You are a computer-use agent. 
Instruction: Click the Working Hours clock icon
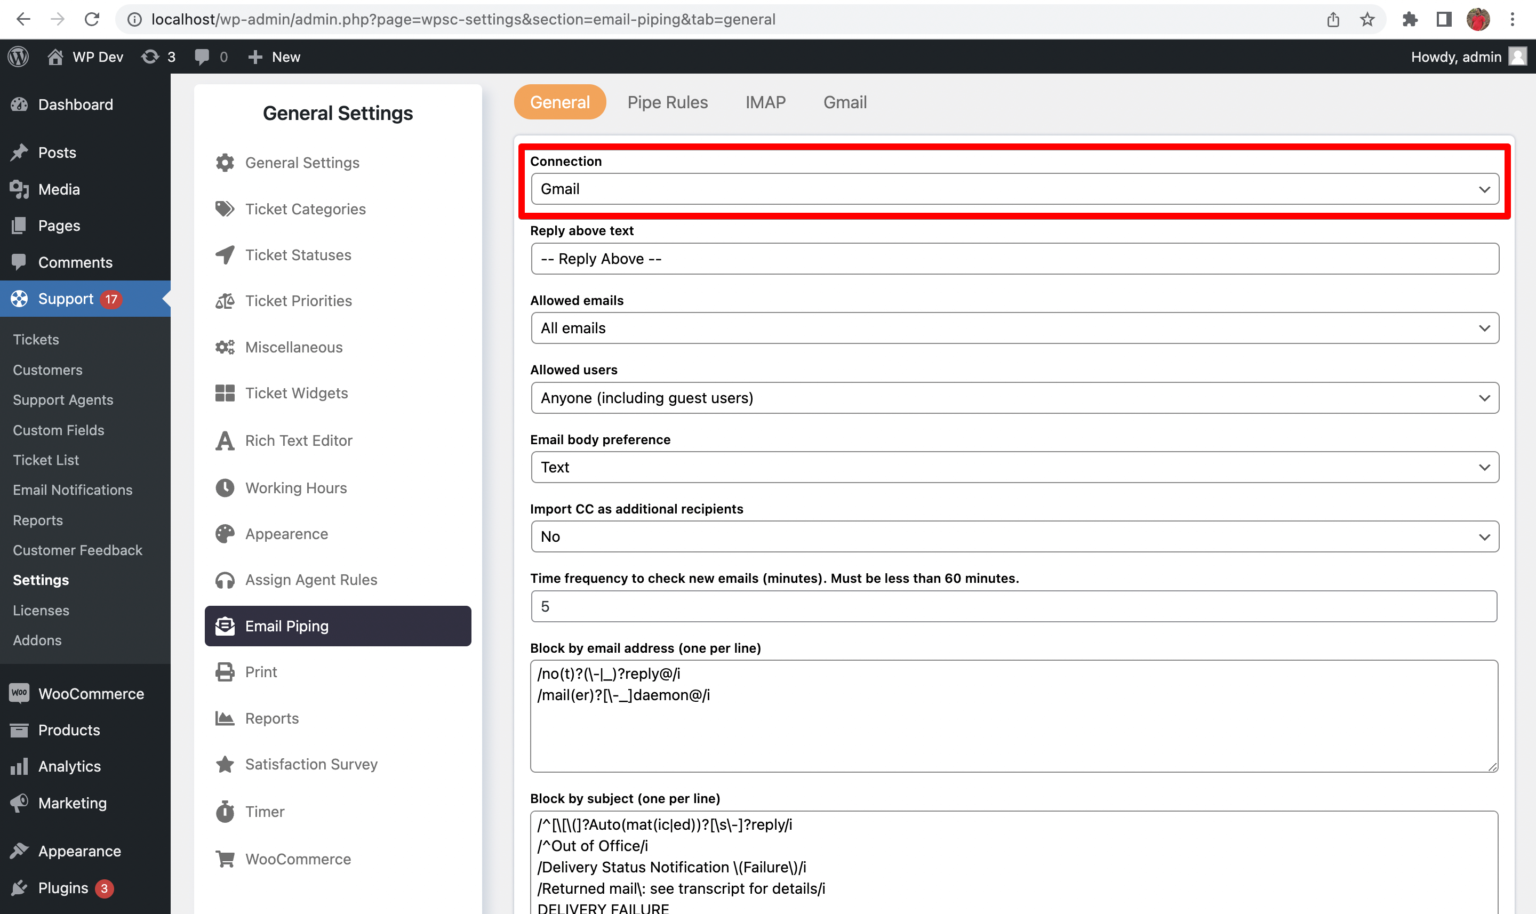pos(224,488)
